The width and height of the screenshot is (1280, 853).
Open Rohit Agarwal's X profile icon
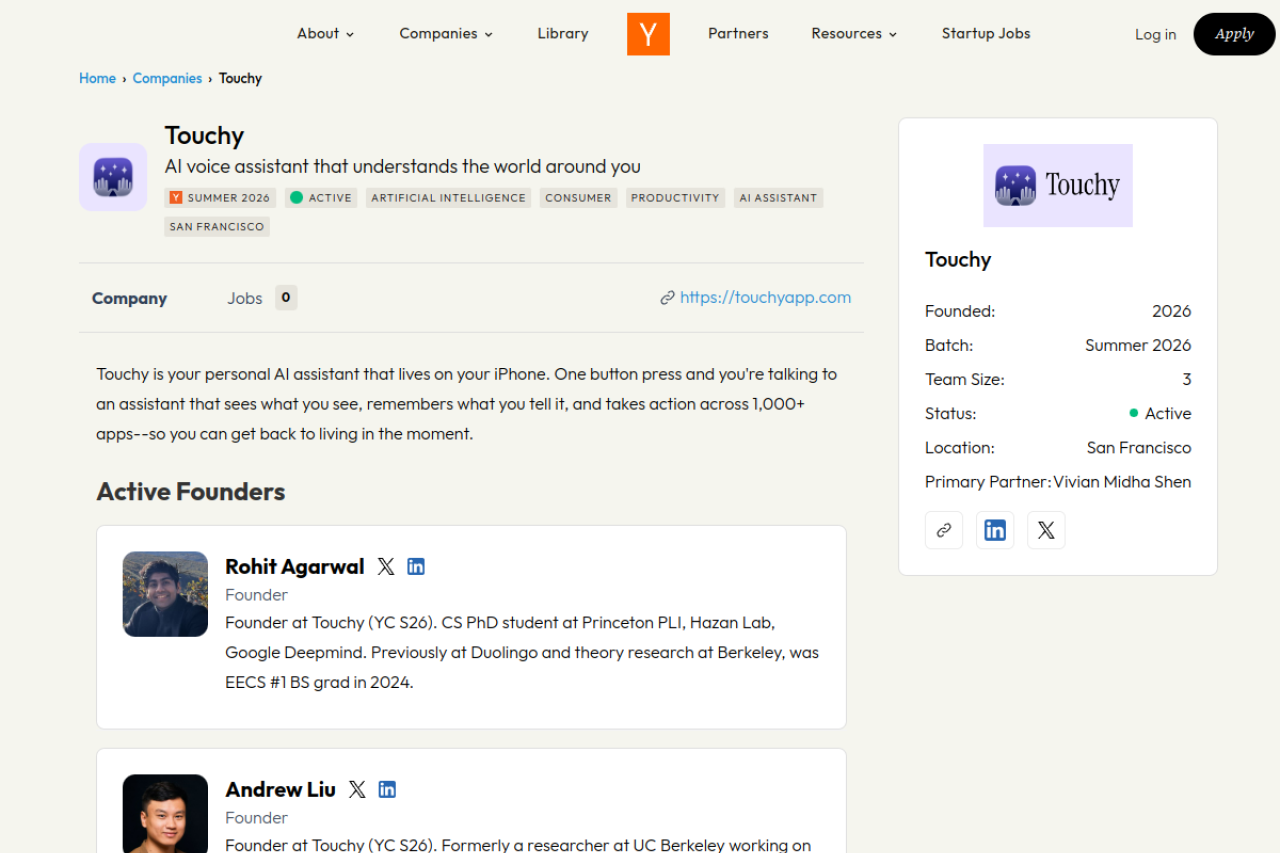pos(386,567)
